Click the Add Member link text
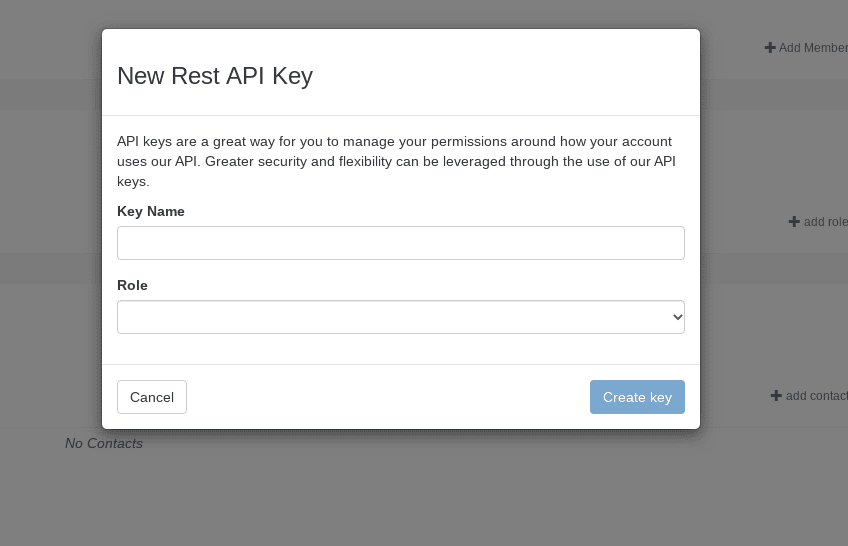 pos(812,48)
